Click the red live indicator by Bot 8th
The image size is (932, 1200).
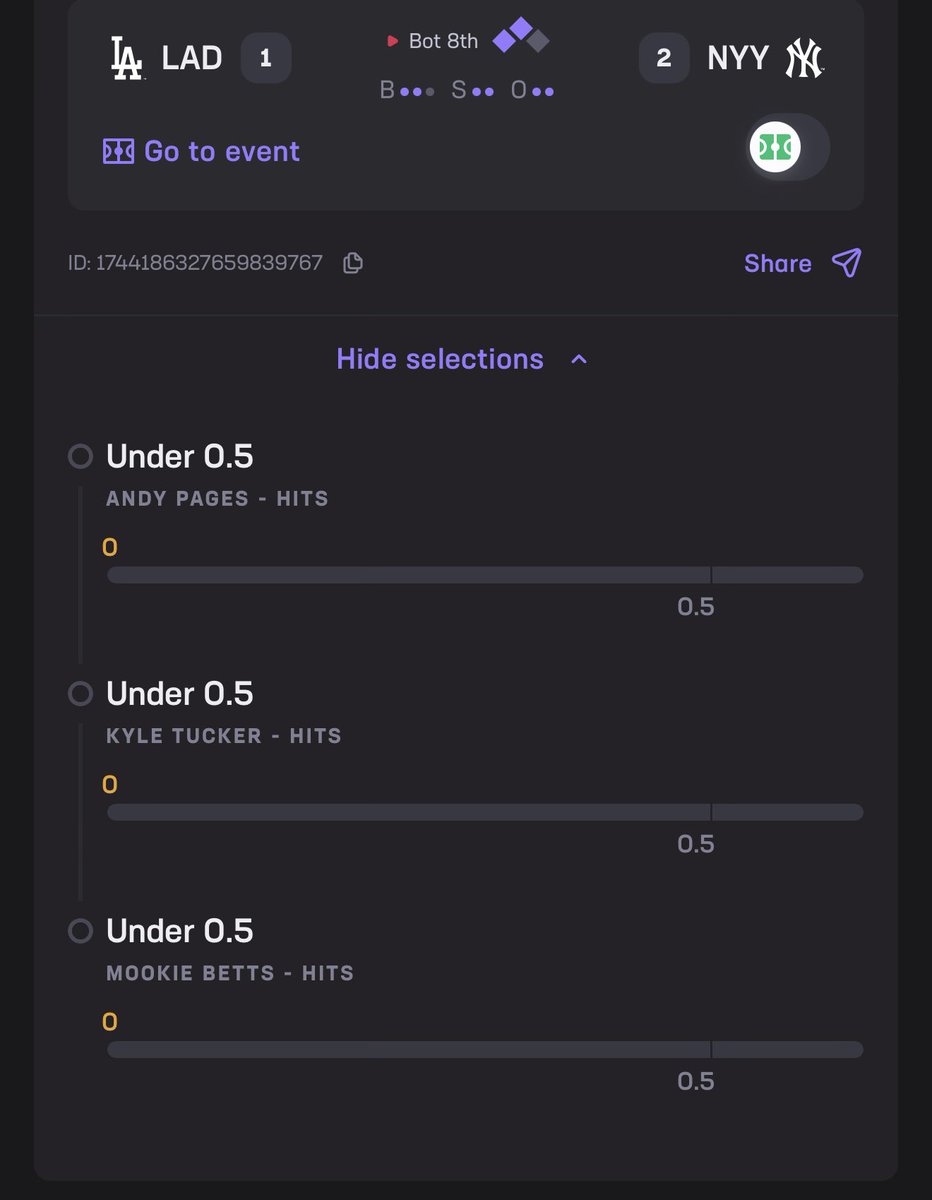[393, 41]
